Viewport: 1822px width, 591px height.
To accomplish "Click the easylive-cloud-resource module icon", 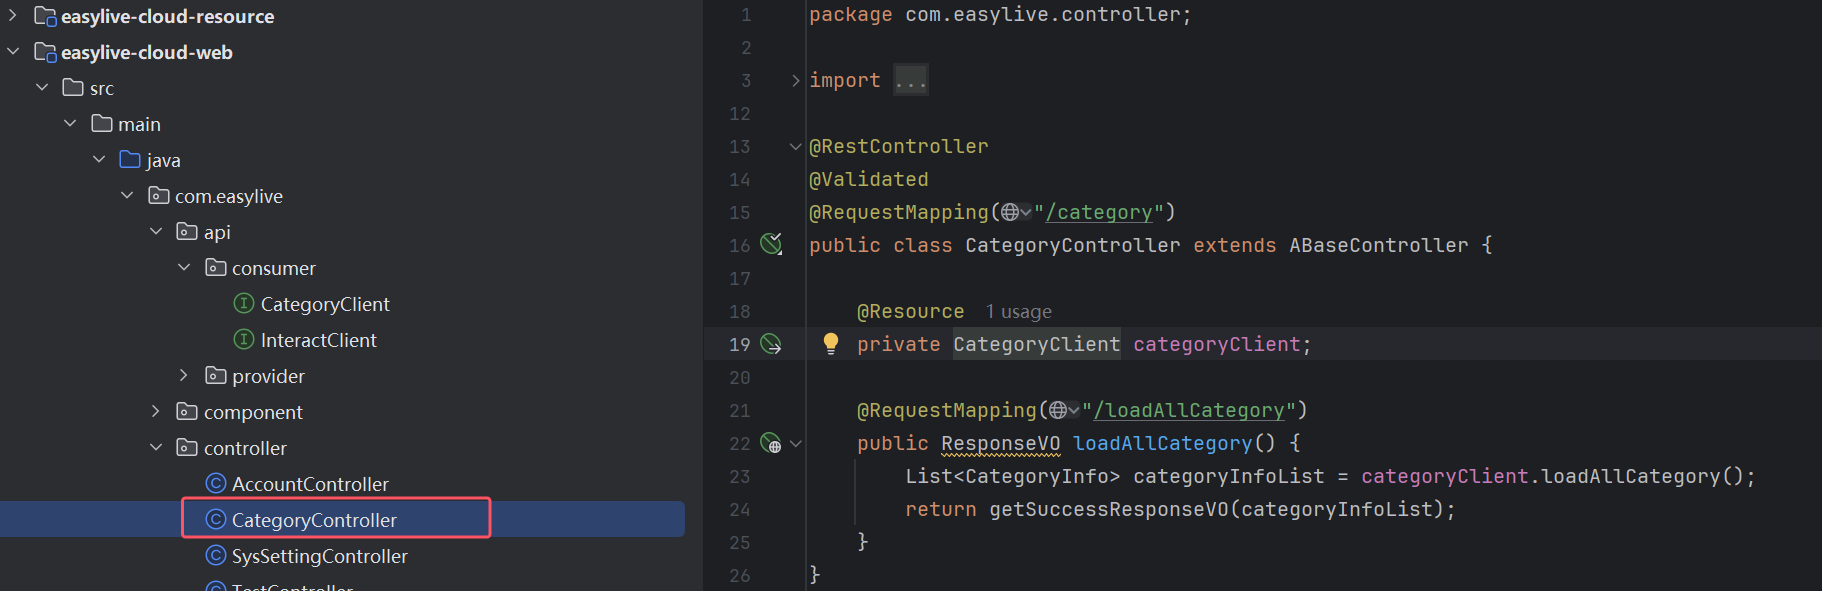I will 45,16.
